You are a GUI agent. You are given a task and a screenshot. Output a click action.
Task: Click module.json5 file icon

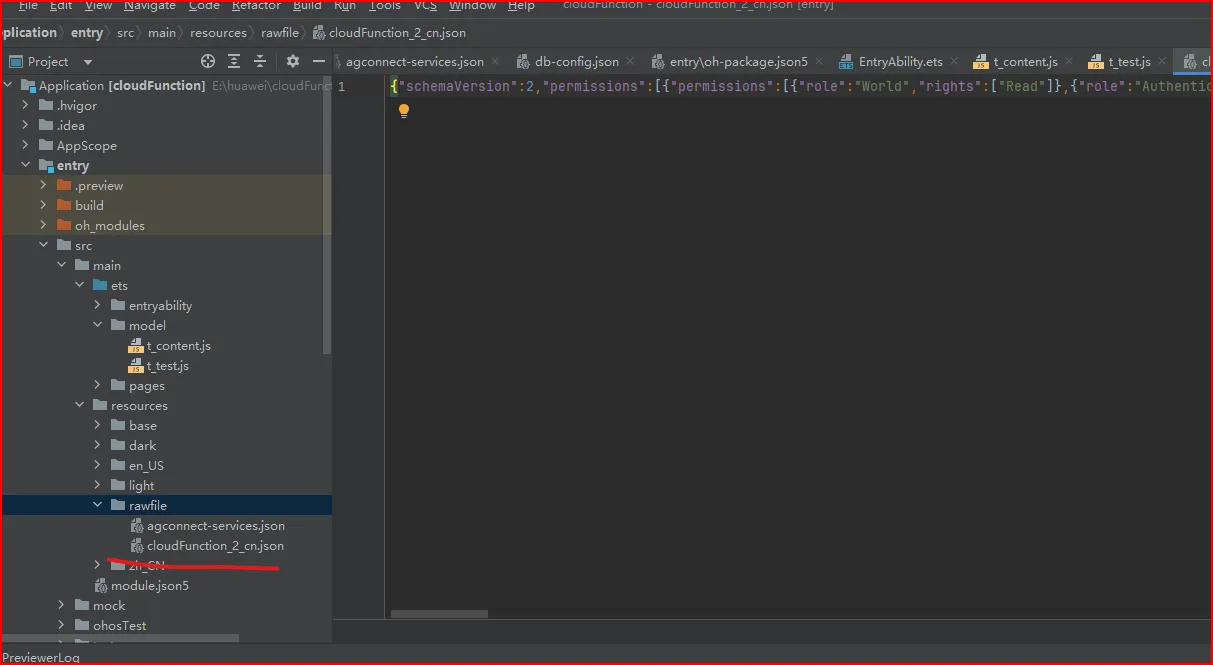(x=100, y=586)
